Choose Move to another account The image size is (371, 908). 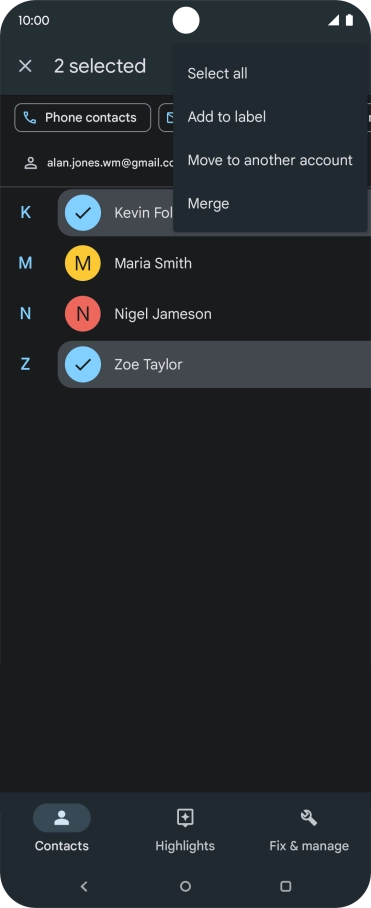270,160
